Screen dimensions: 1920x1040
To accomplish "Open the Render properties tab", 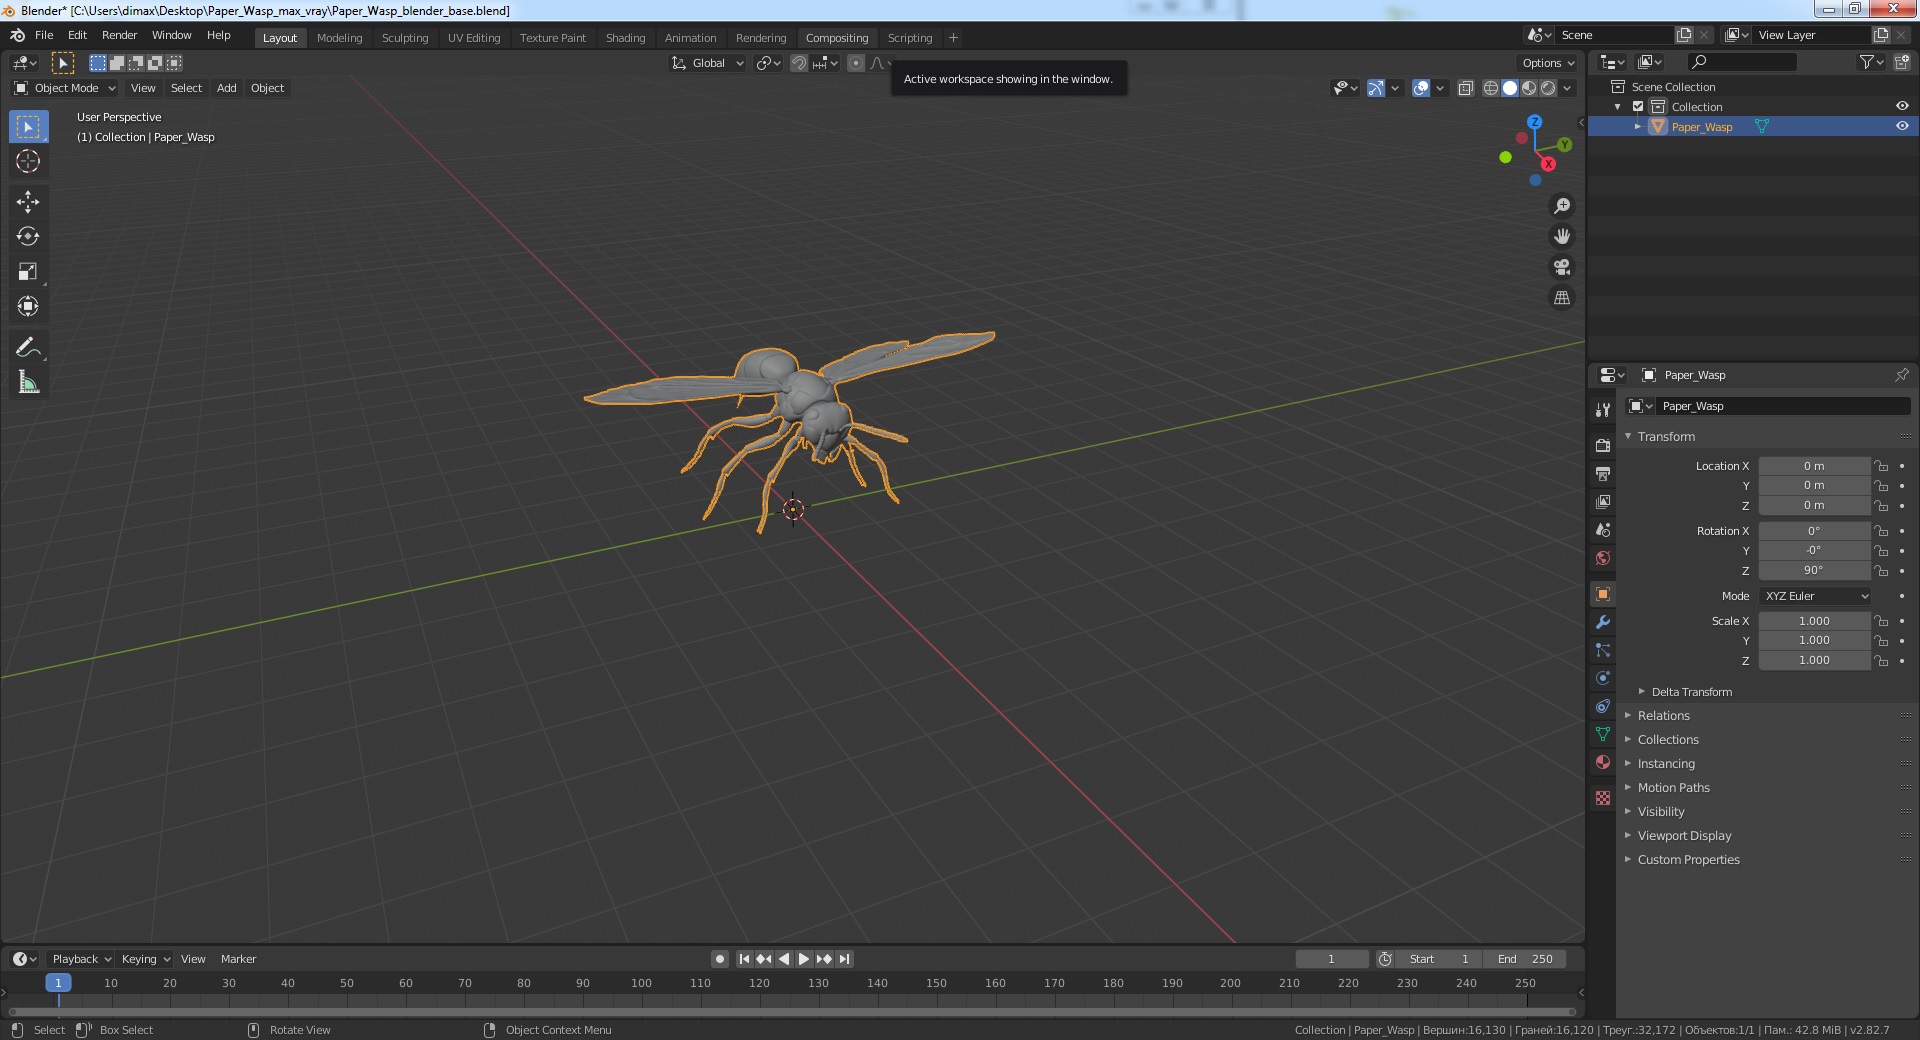I will (1603, 445).
